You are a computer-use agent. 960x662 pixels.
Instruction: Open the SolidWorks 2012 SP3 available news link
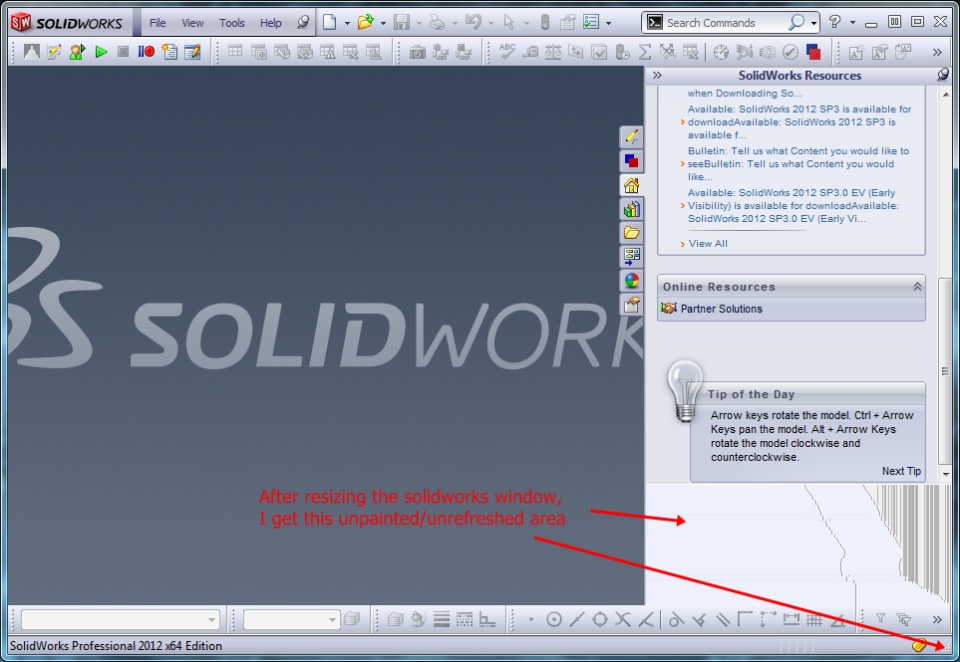point(800,122)
